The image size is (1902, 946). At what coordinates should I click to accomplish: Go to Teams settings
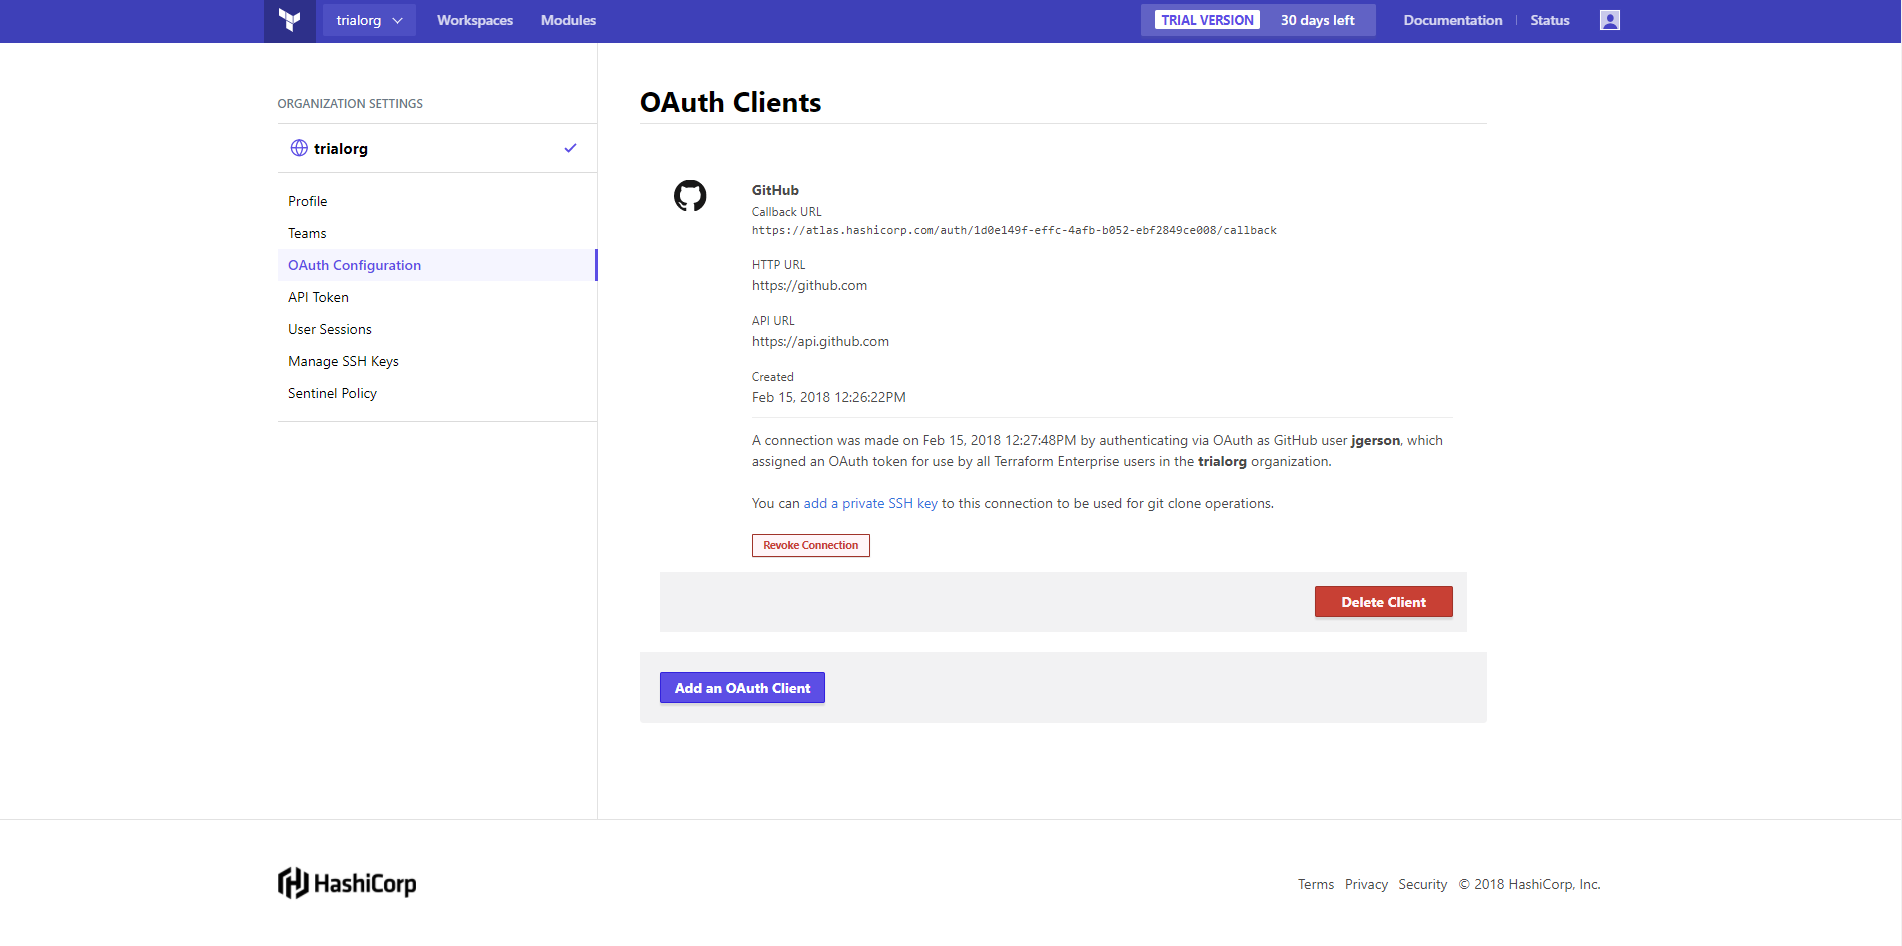coord(307,233)
